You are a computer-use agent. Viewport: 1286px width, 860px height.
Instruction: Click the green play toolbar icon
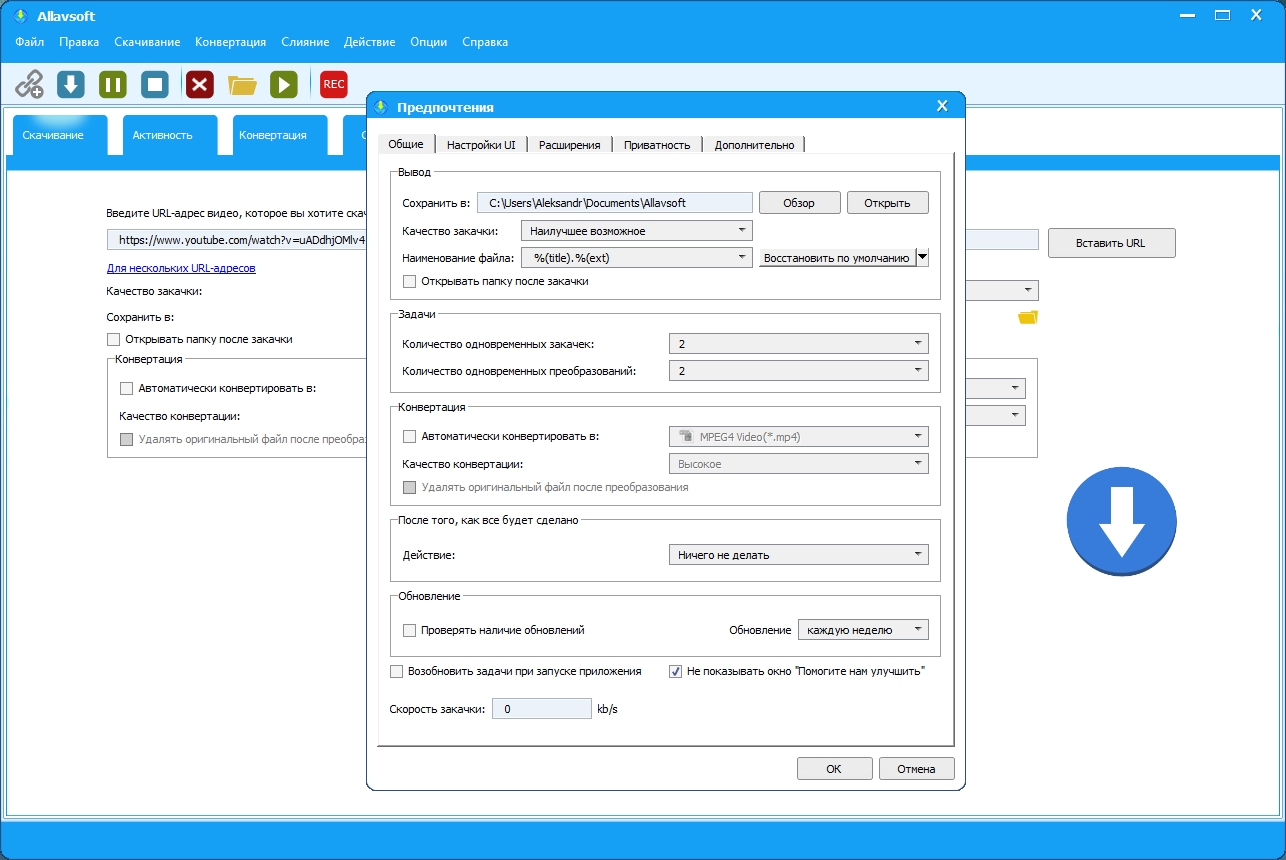[x=284, y=84]
